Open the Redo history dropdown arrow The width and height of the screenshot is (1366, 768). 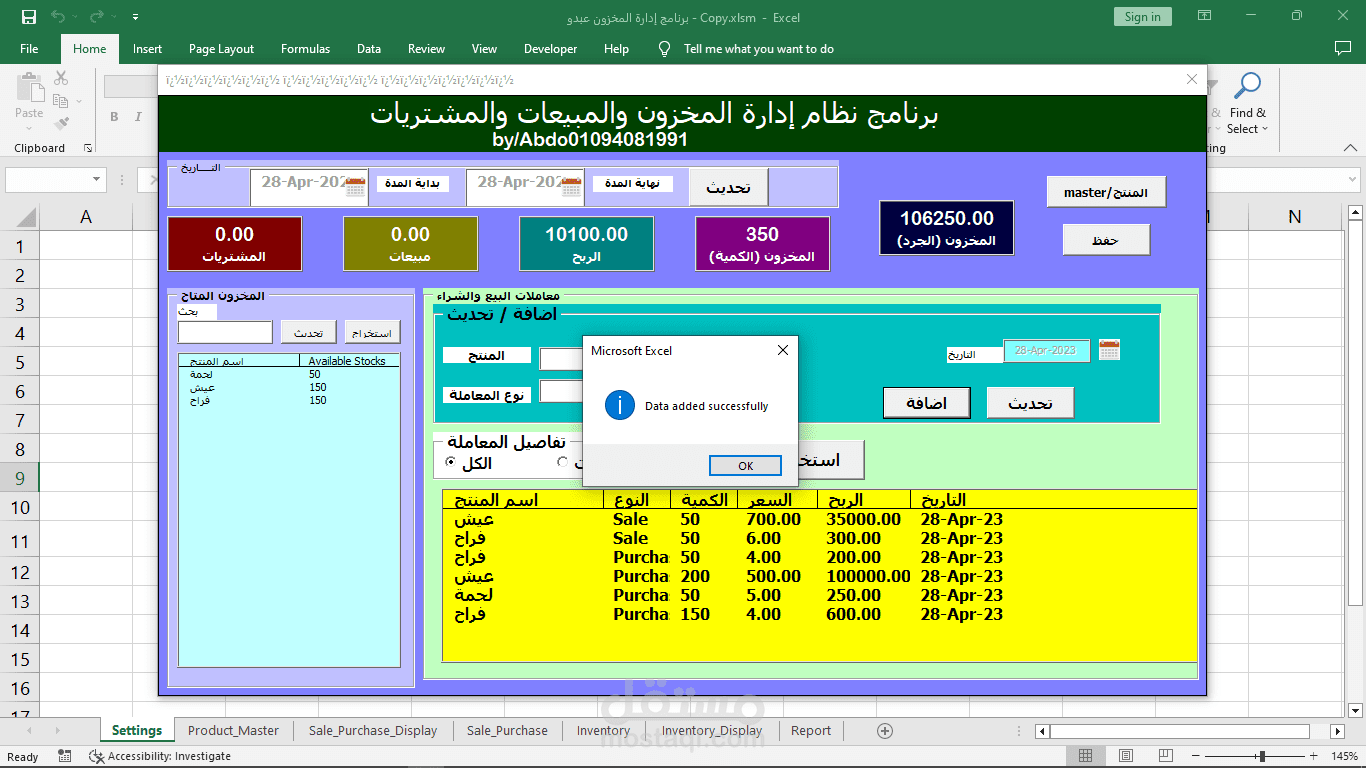[114, 17]
